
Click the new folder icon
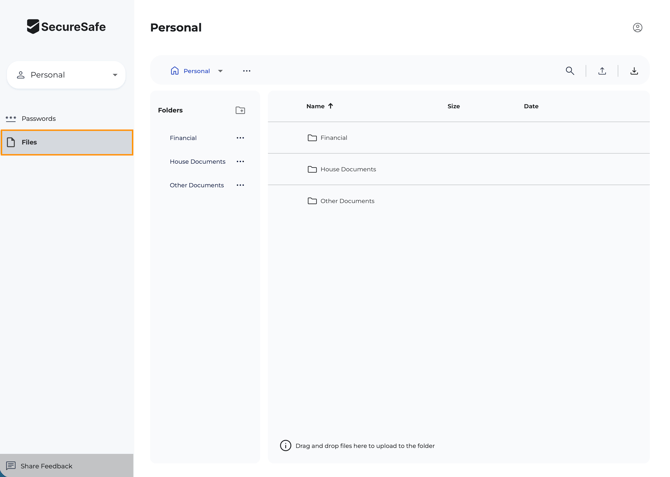[x=240, y=110]
